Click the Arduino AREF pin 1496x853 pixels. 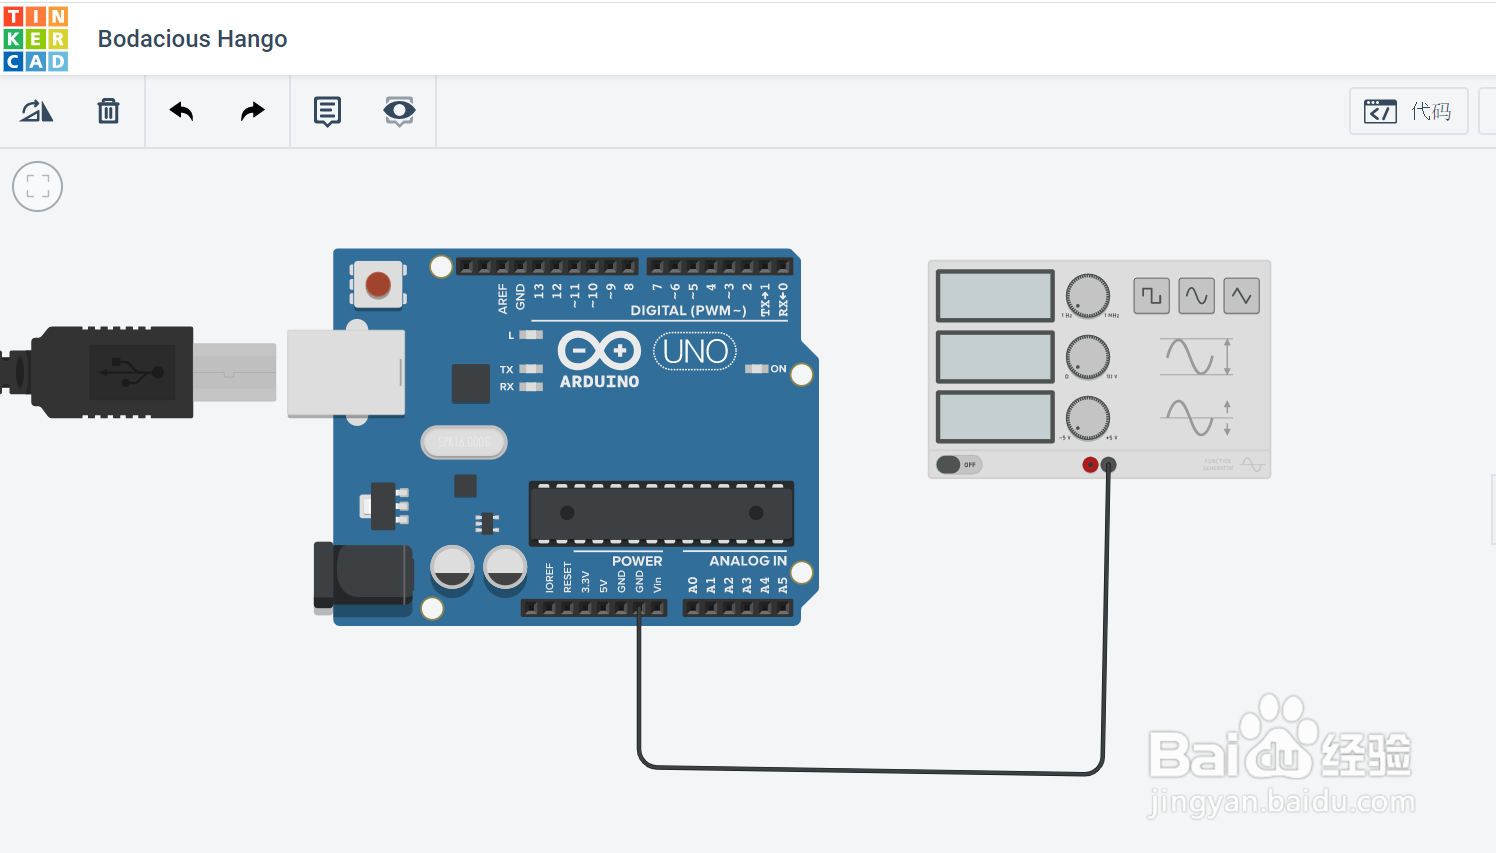tap(501, 267)
